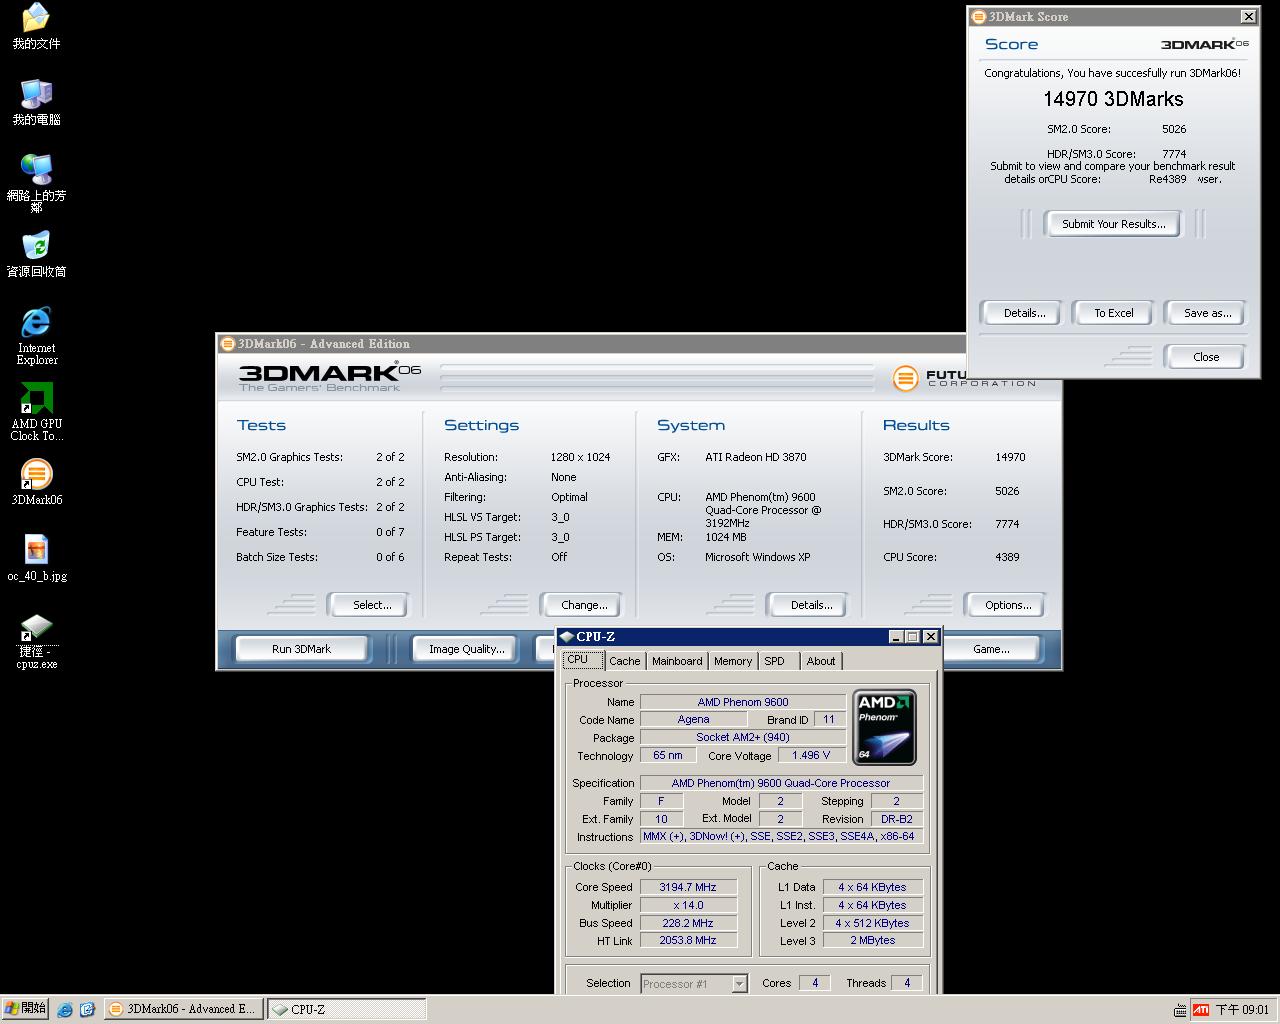The width and height of the screenshot is (1280, 1024).
Task: Click the taskbar clock 下午 09:01
Action: pyautogui.click(x=1242, y=1010)
